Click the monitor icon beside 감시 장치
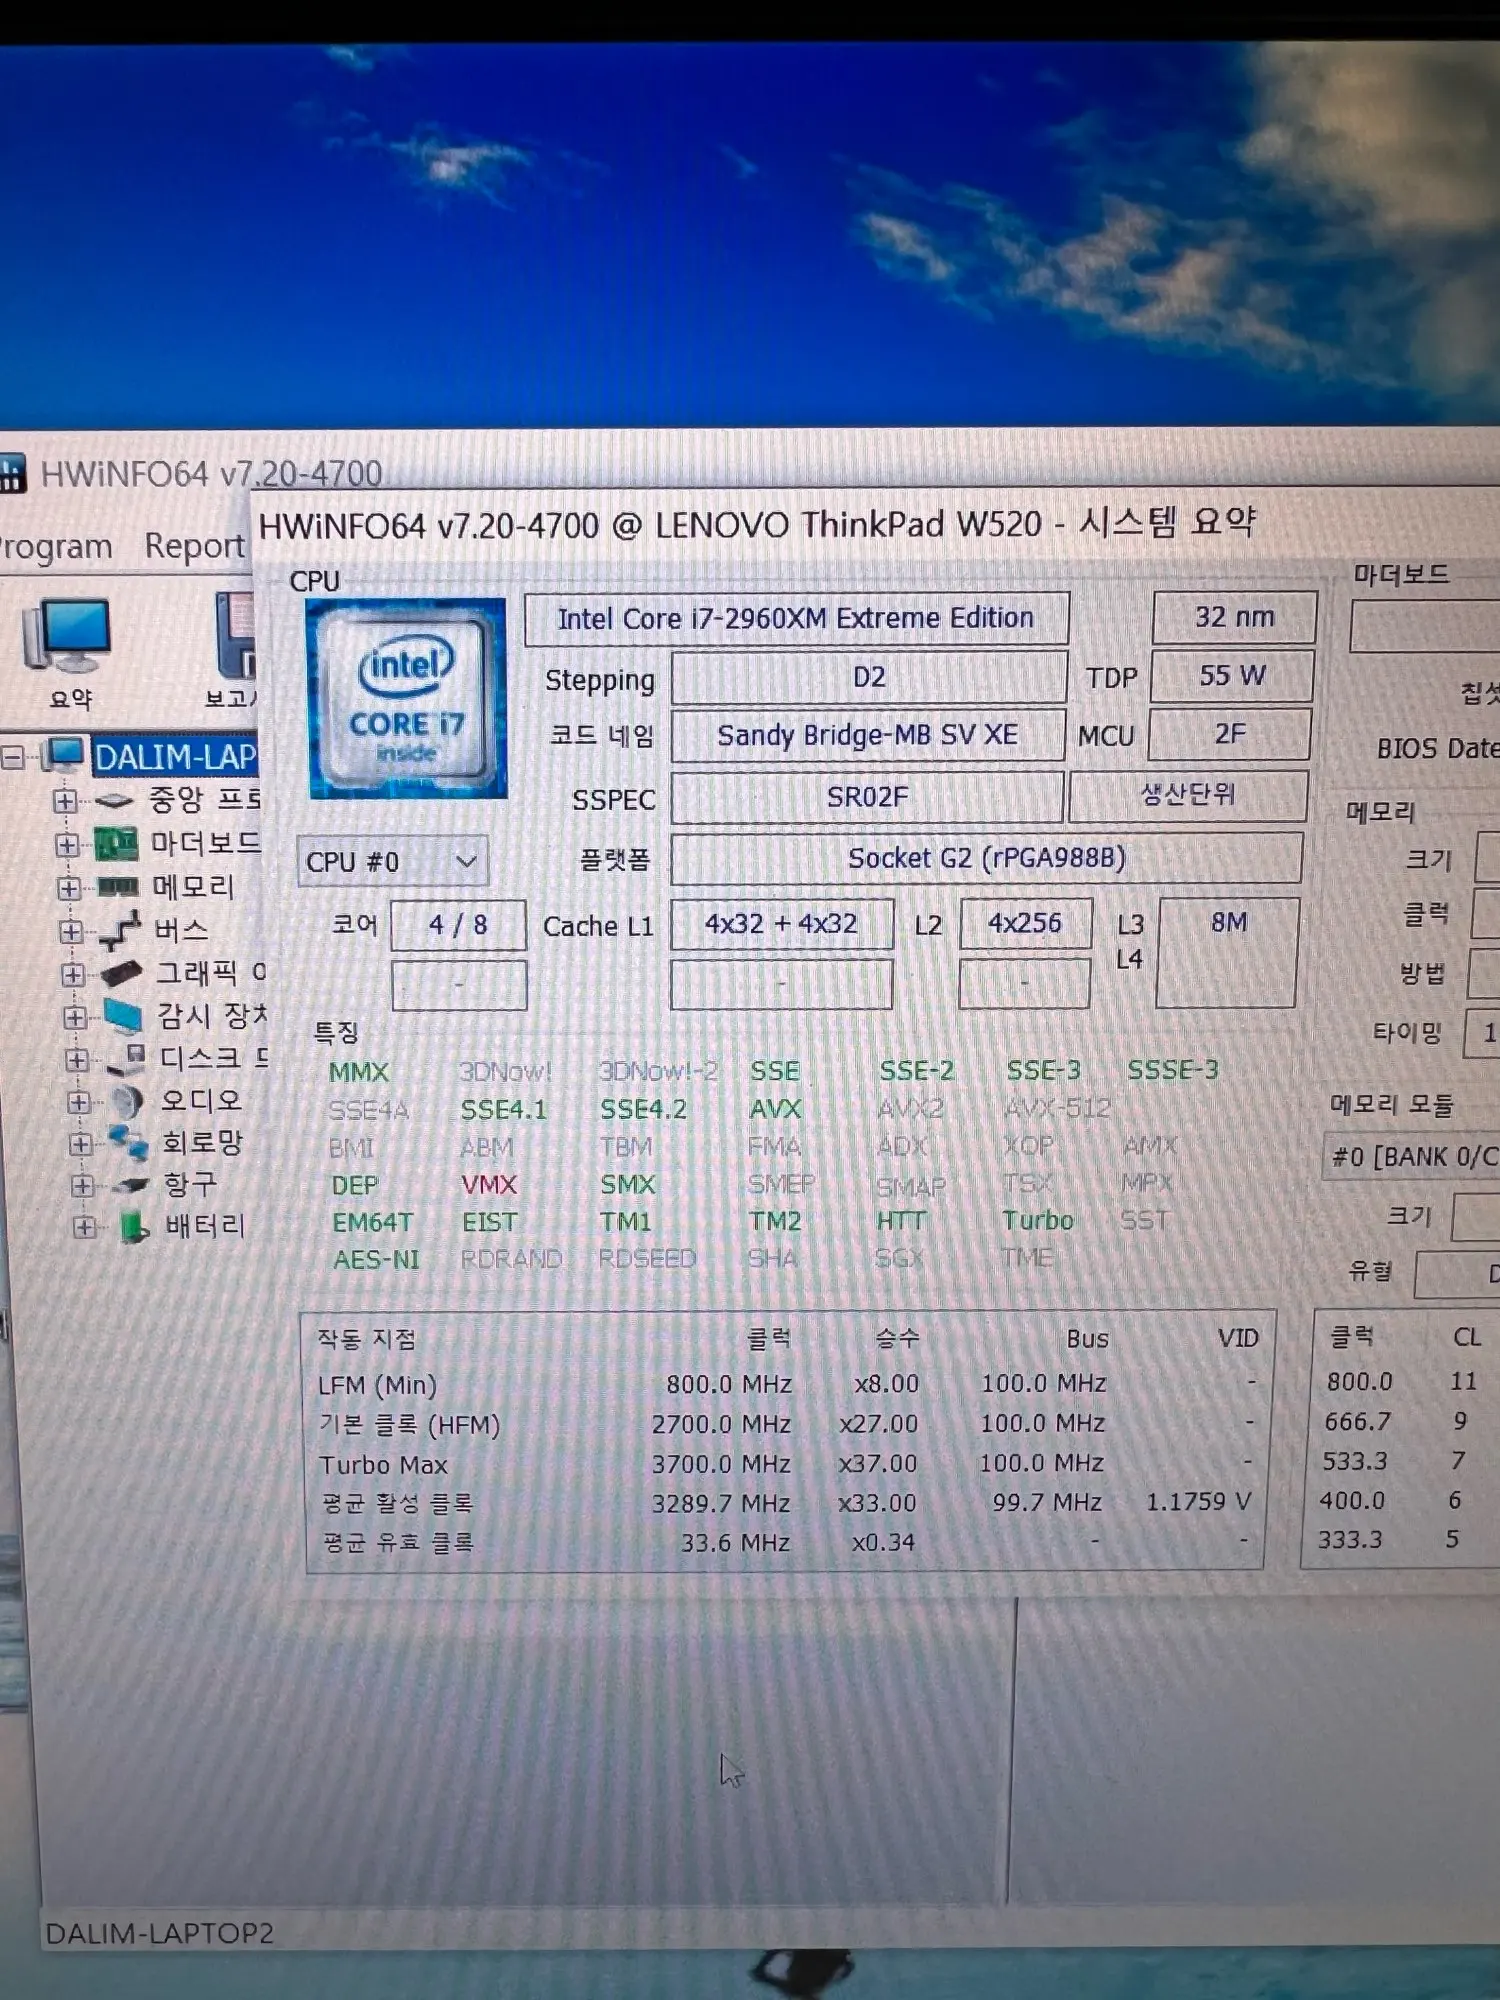 coord(124,1017)
